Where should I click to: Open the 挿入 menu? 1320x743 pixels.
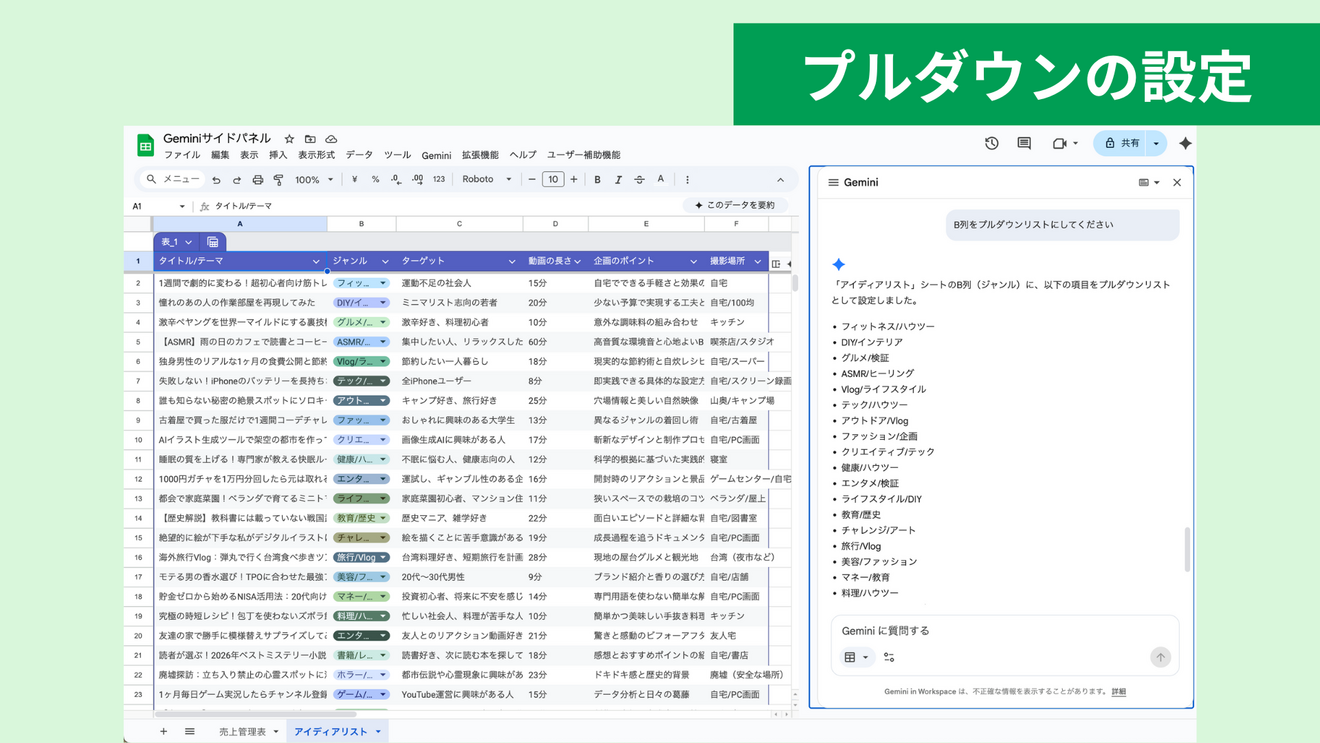click(x=278, y=156)
